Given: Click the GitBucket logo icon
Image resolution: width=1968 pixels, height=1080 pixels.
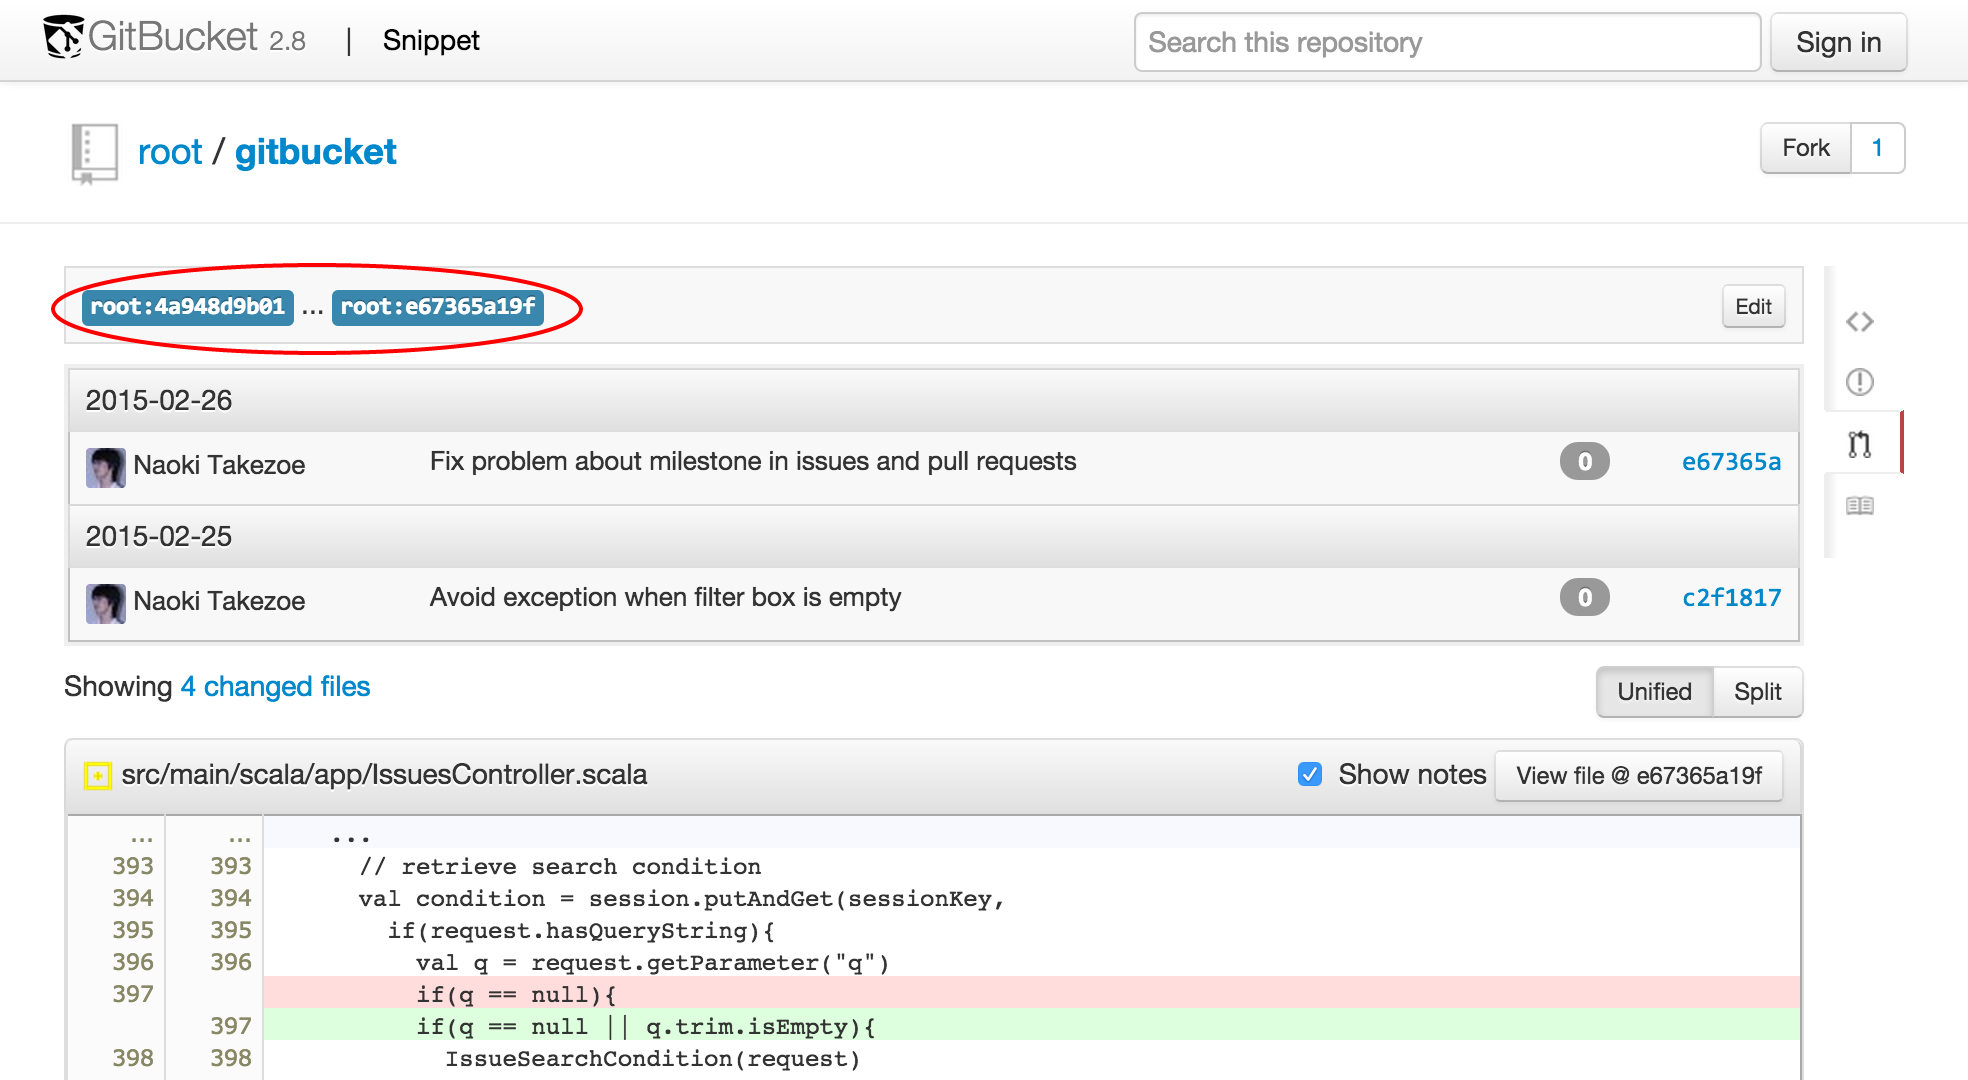Looking at the screenshot, I should [x=63, y=38].
